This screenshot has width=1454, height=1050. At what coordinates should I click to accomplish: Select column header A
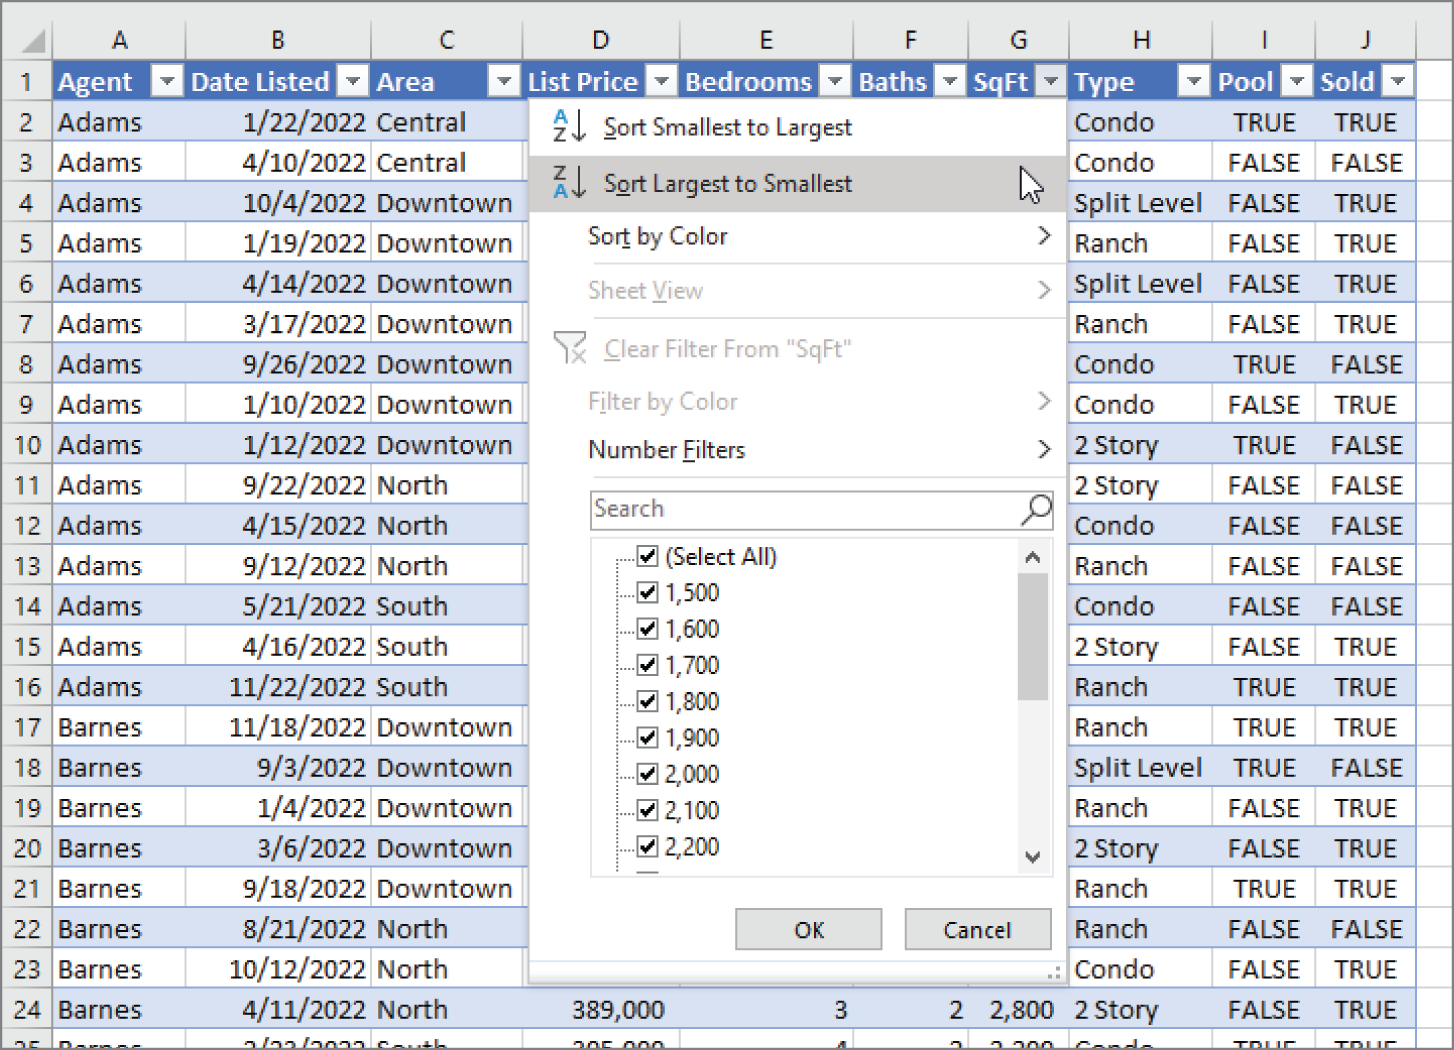[119, 40]
